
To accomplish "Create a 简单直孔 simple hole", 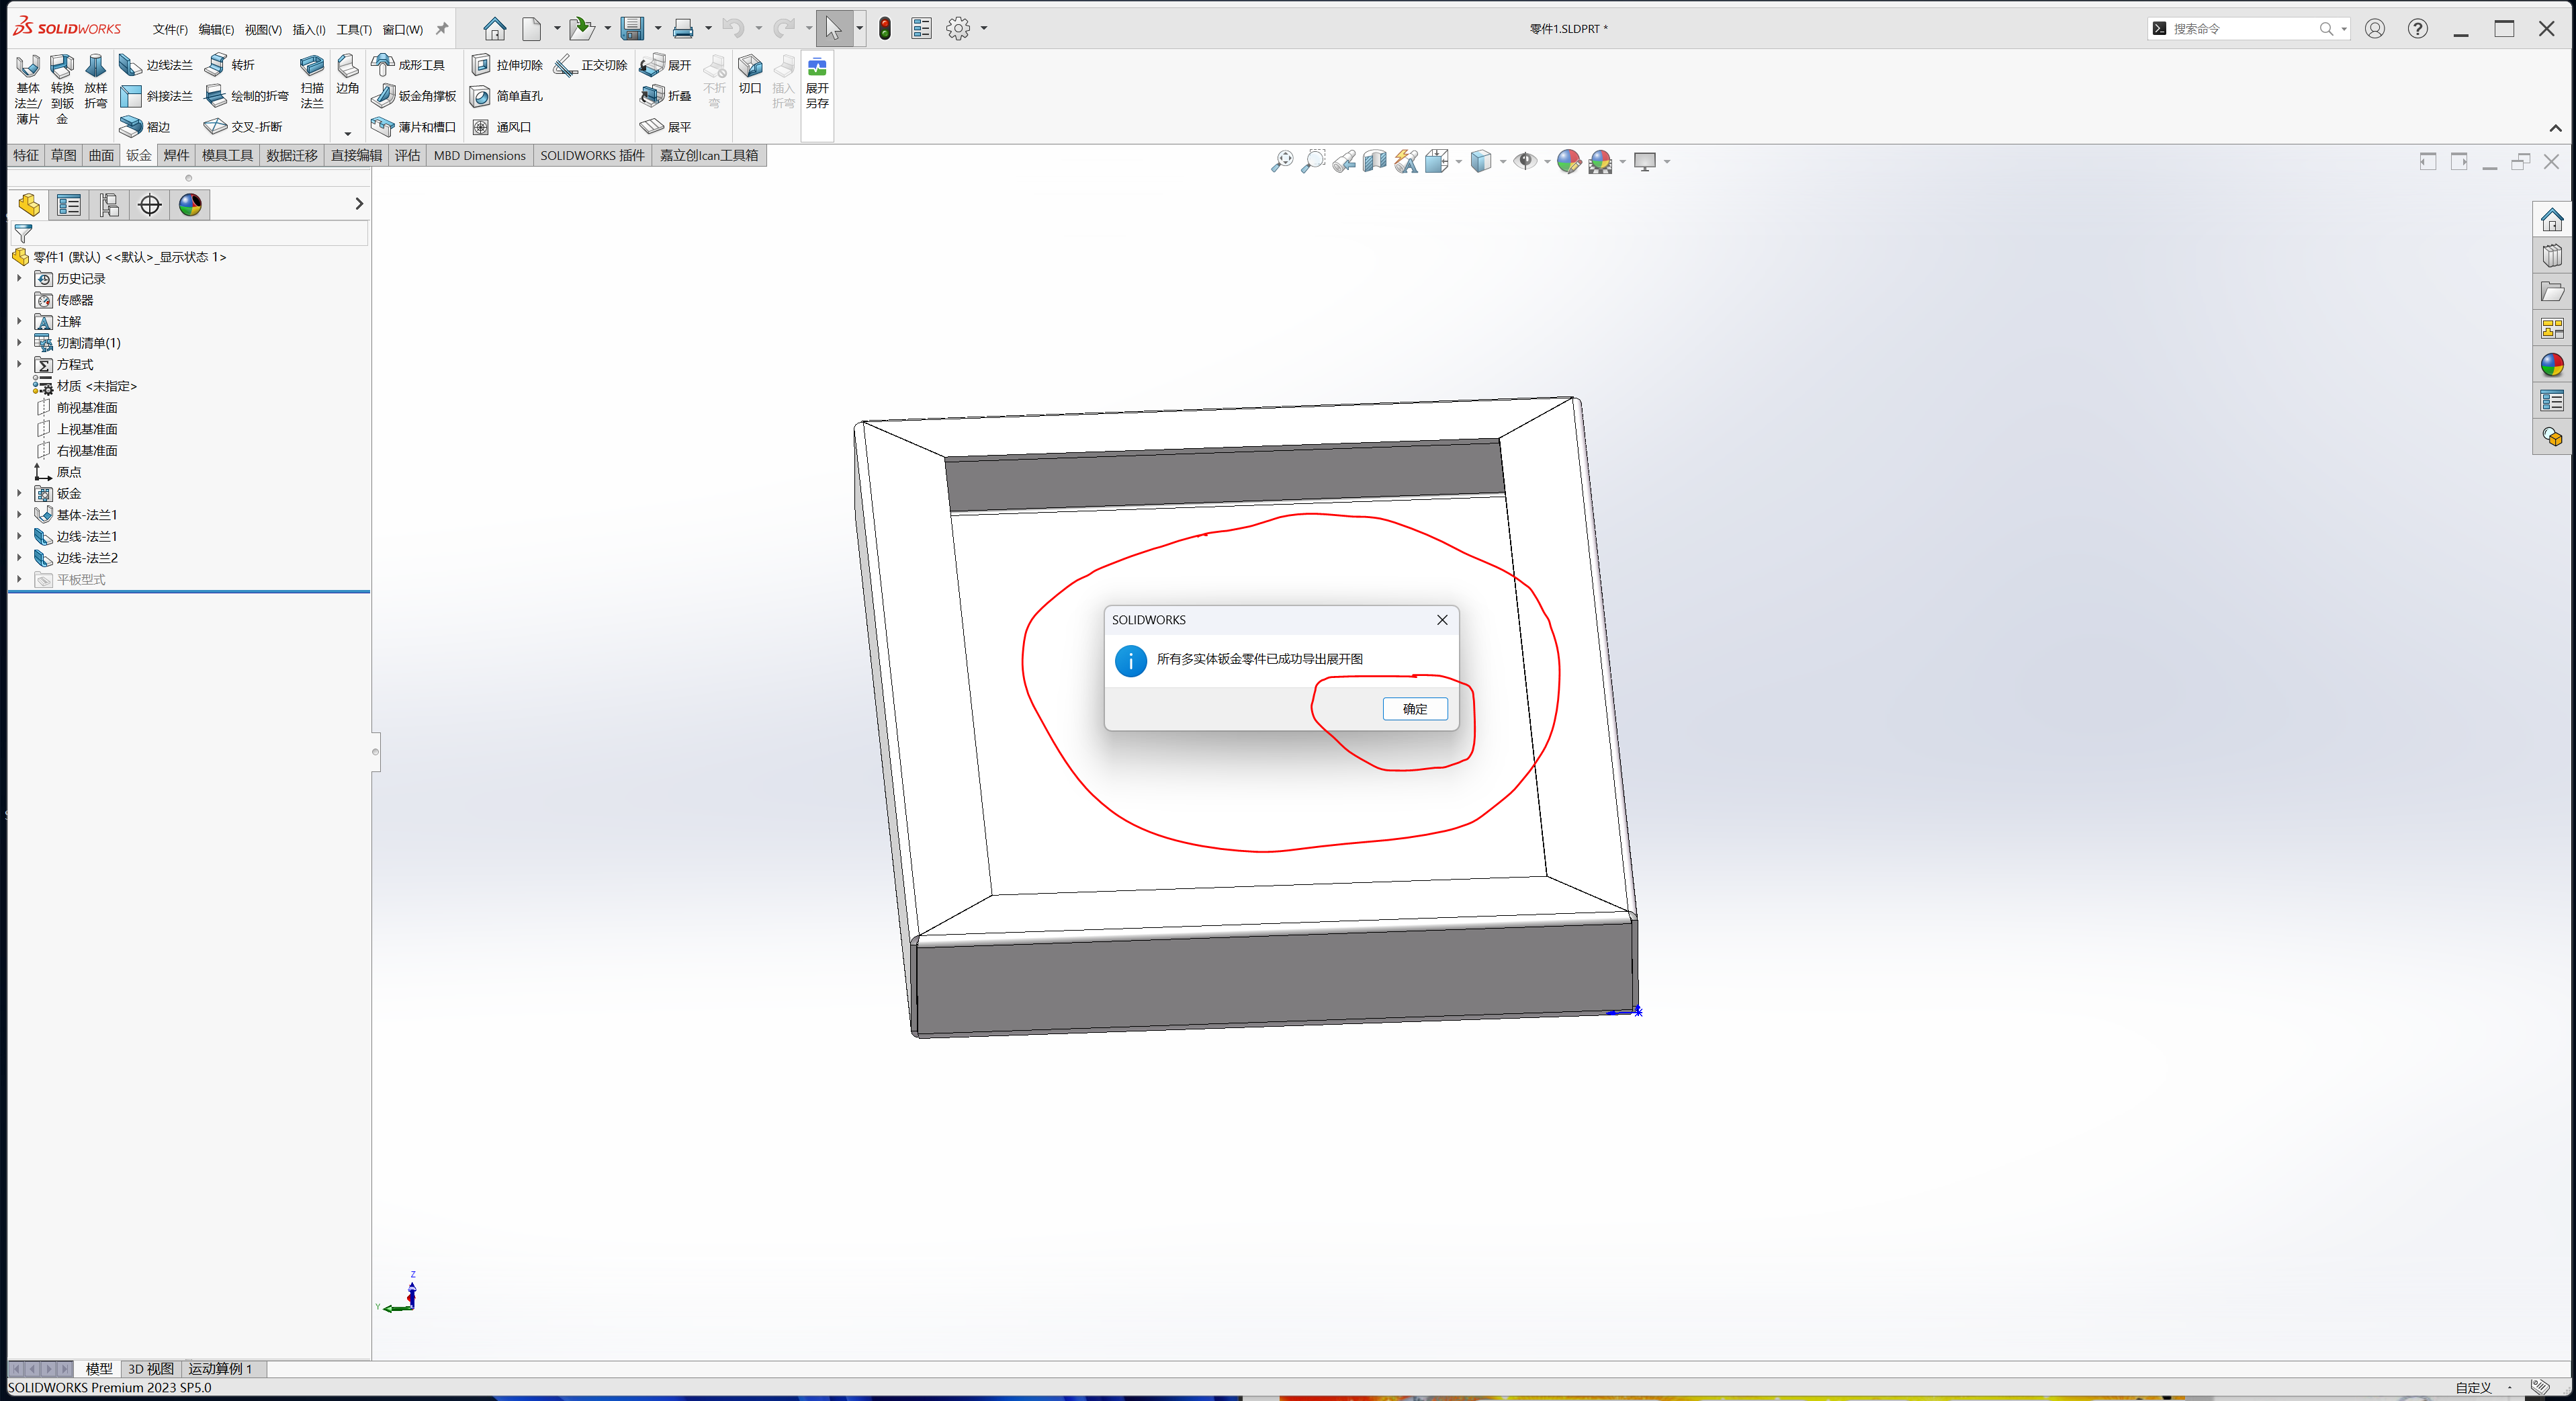I will [x=507, y=96].
